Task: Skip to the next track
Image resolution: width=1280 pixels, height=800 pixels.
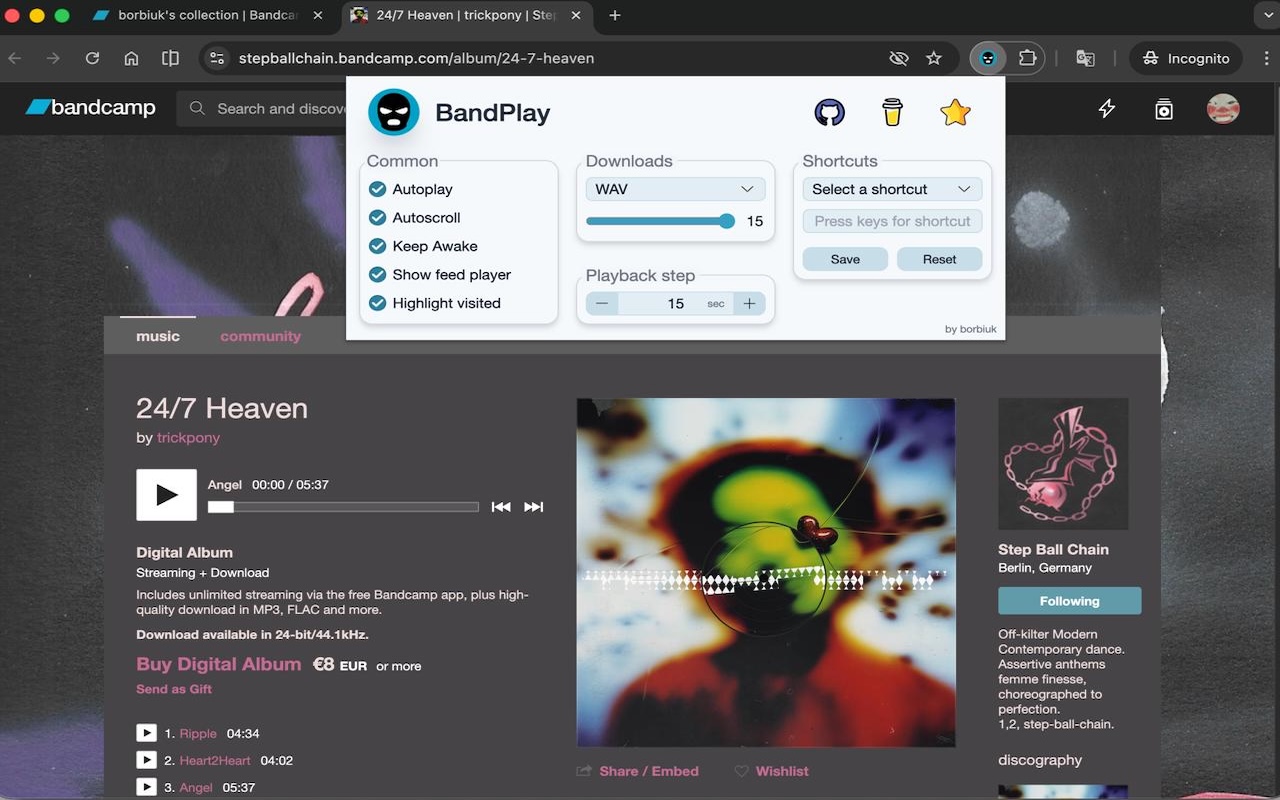Action: (x=534, y=507)
